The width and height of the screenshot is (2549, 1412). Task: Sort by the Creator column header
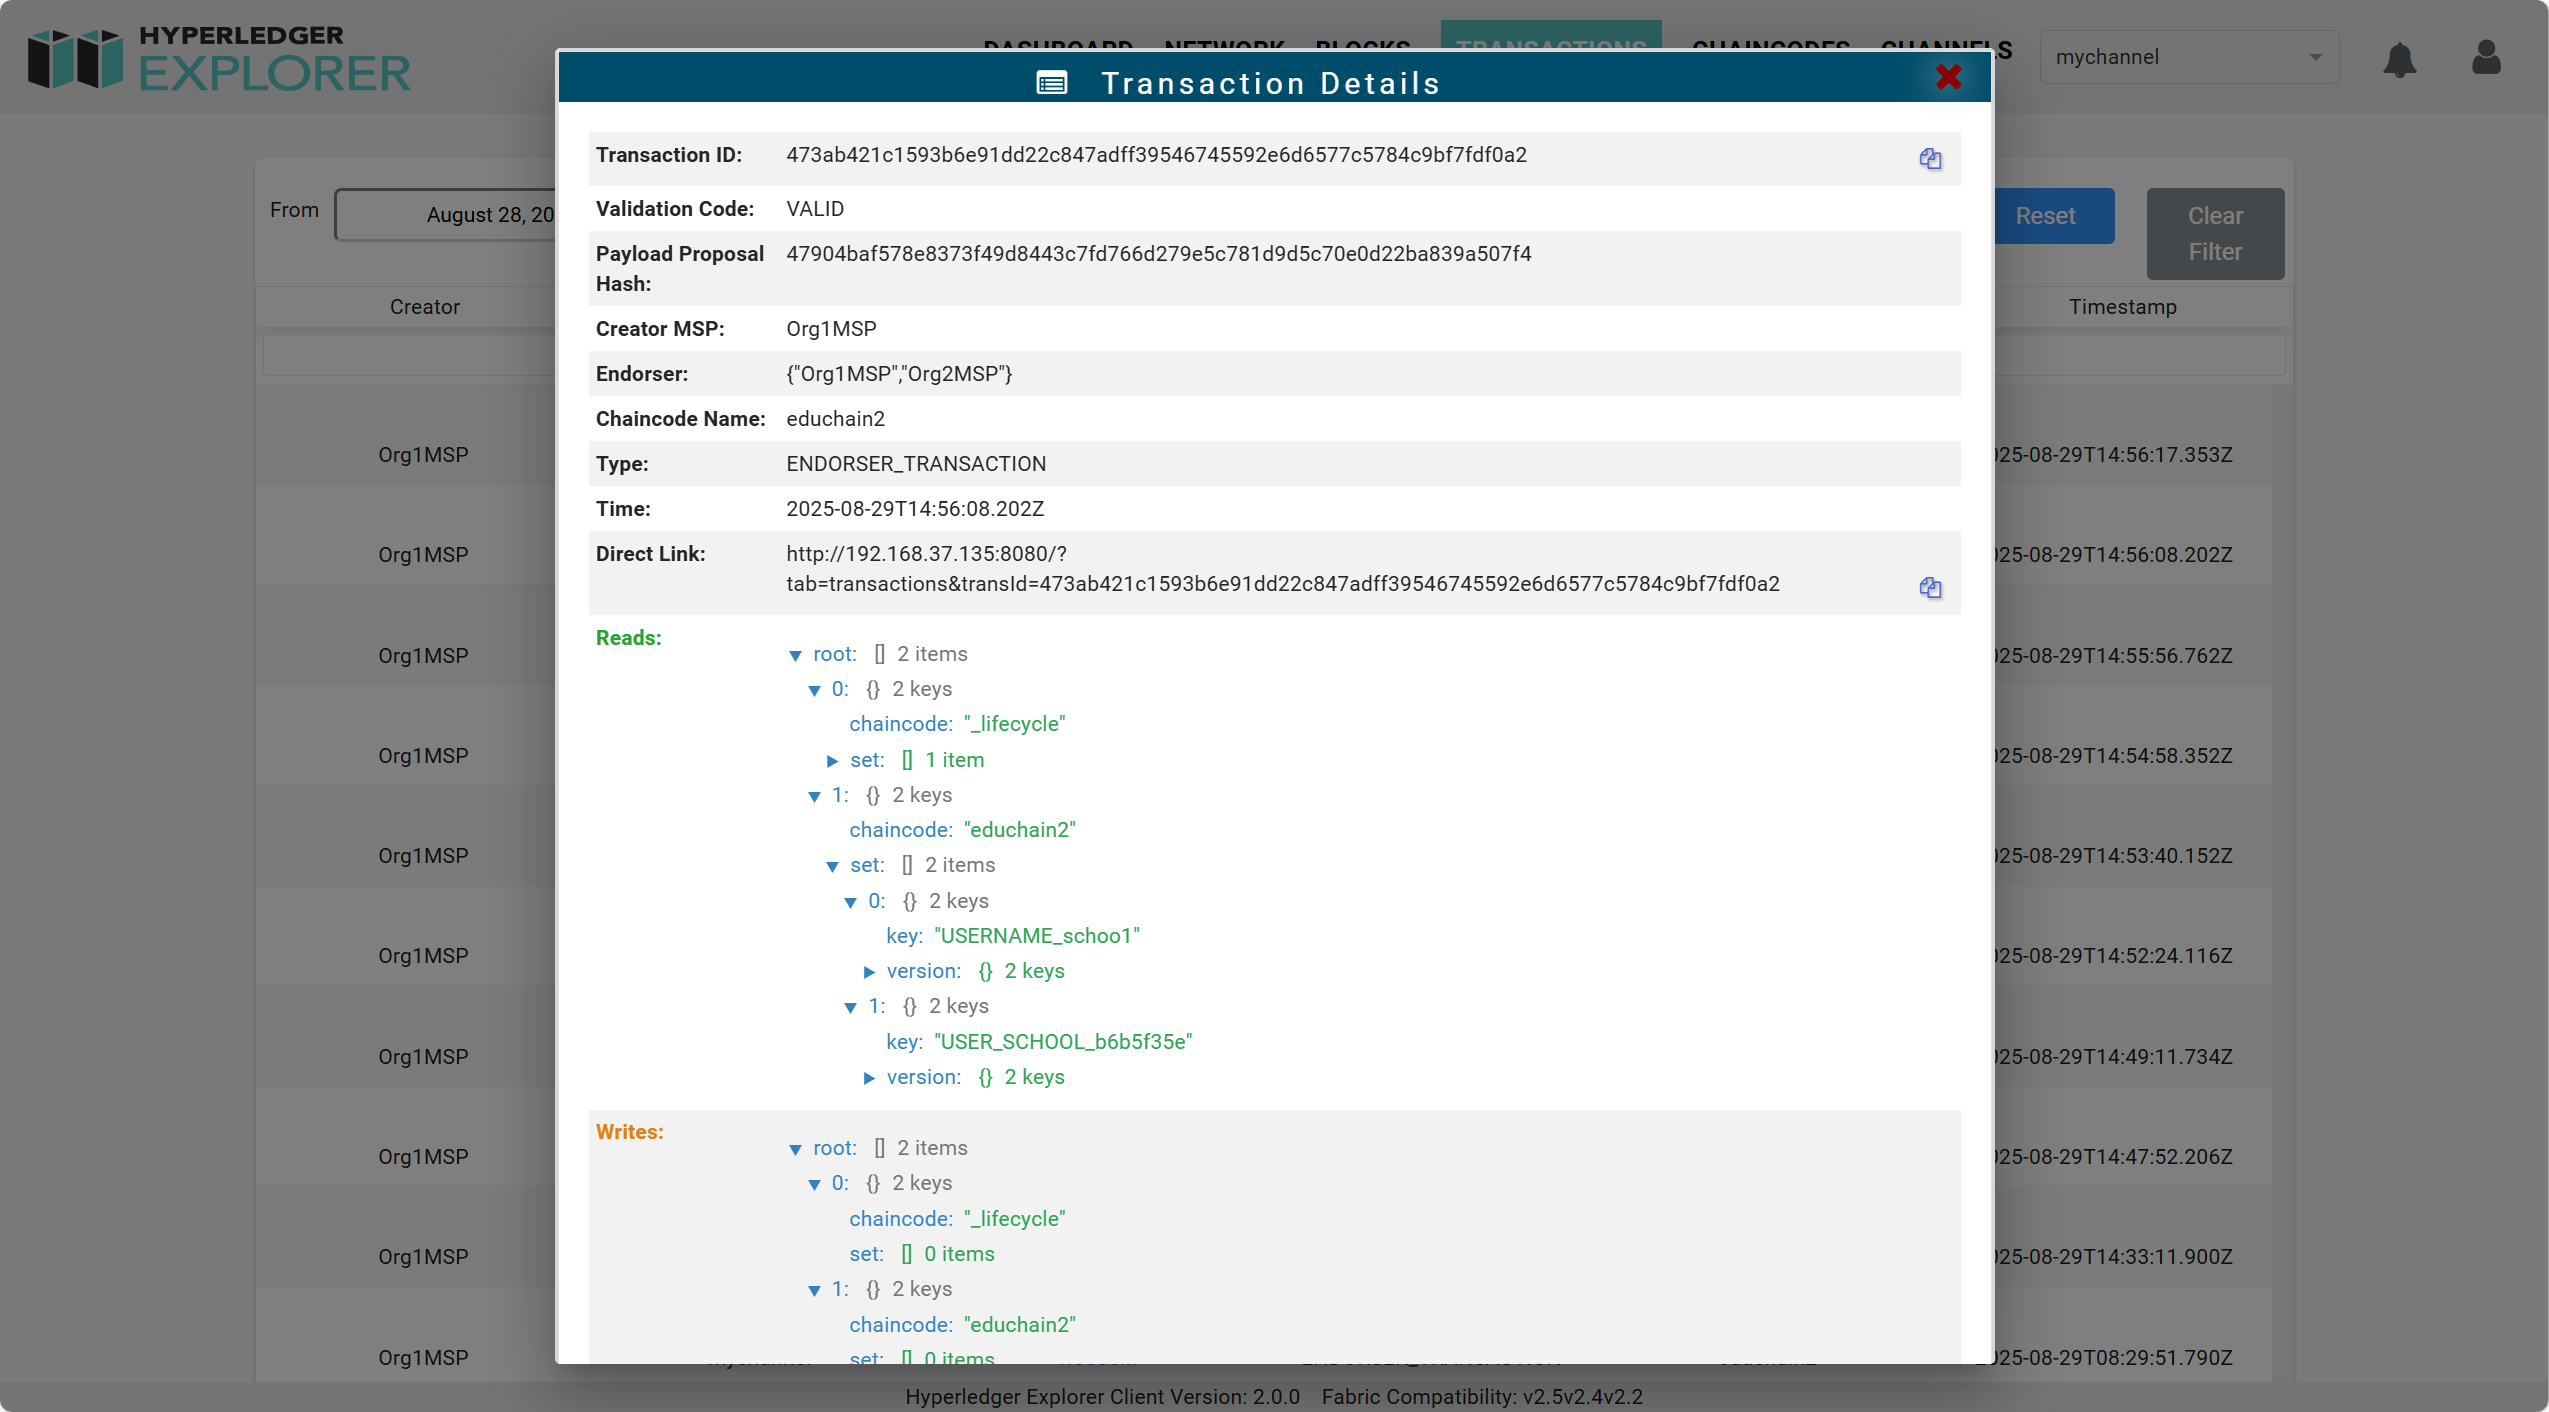coord(424,307)
